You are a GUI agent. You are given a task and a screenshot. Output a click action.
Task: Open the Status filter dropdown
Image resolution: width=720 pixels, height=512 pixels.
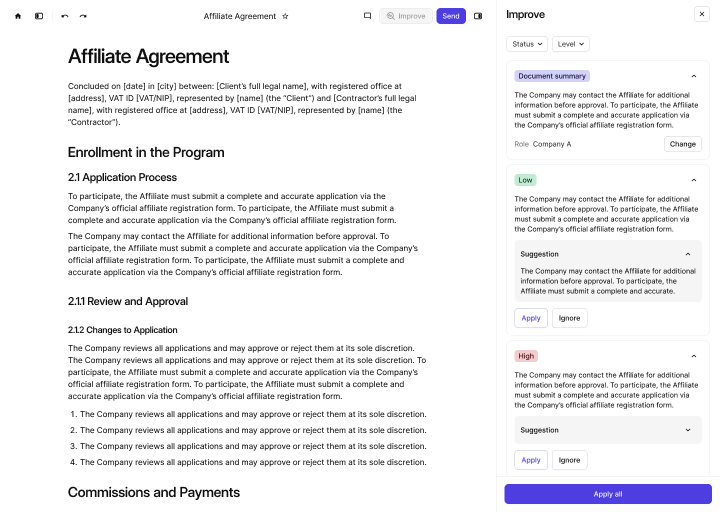(x=527, y=44)
